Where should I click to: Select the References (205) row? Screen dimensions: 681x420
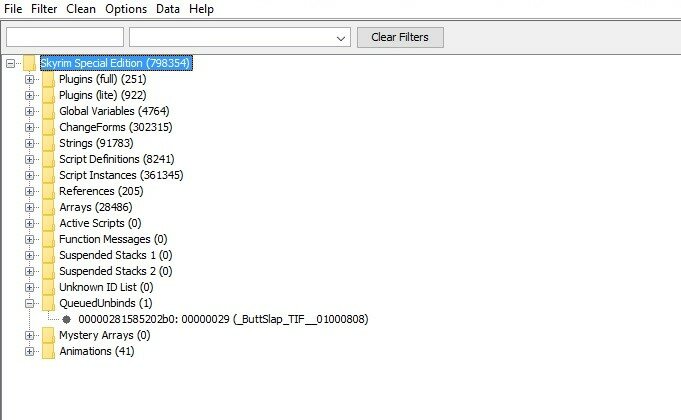click(101, 192)
